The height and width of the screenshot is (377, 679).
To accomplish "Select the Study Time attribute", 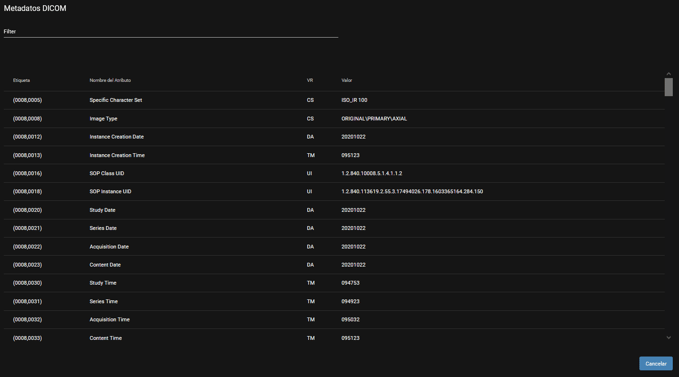I will tap(103, 283).
